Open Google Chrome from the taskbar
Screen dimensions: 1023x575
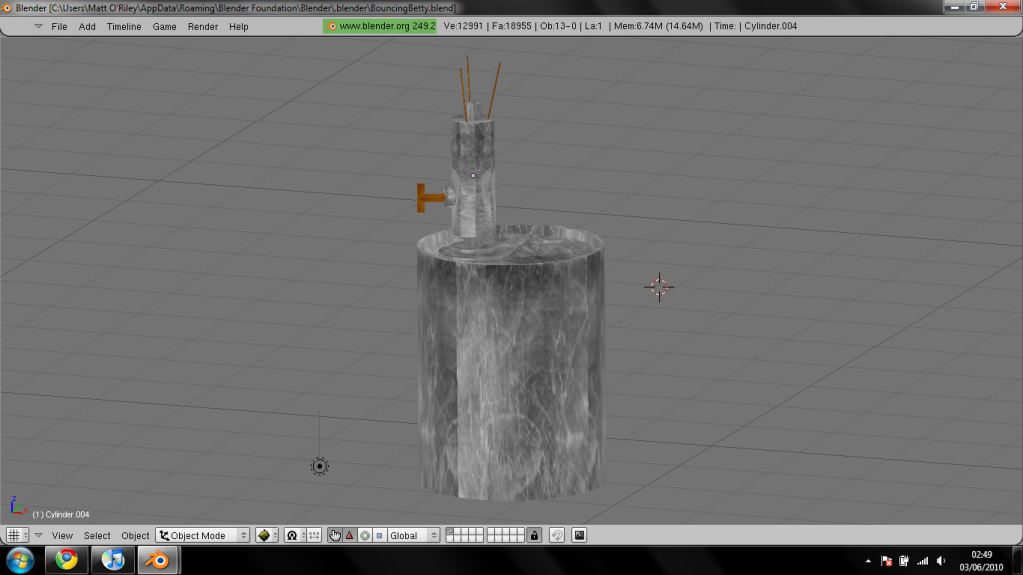click(67, 560)
